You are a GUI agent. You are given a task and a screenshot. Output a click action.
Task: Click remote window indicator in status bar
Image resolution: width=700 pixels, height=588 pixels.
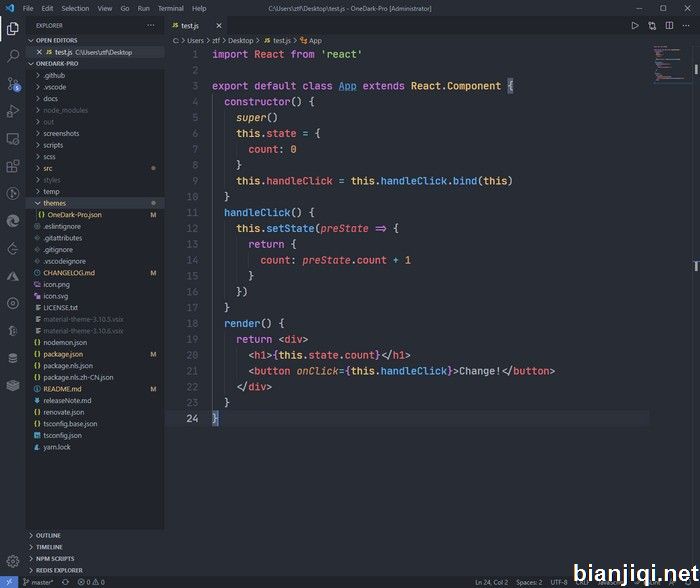9,582
